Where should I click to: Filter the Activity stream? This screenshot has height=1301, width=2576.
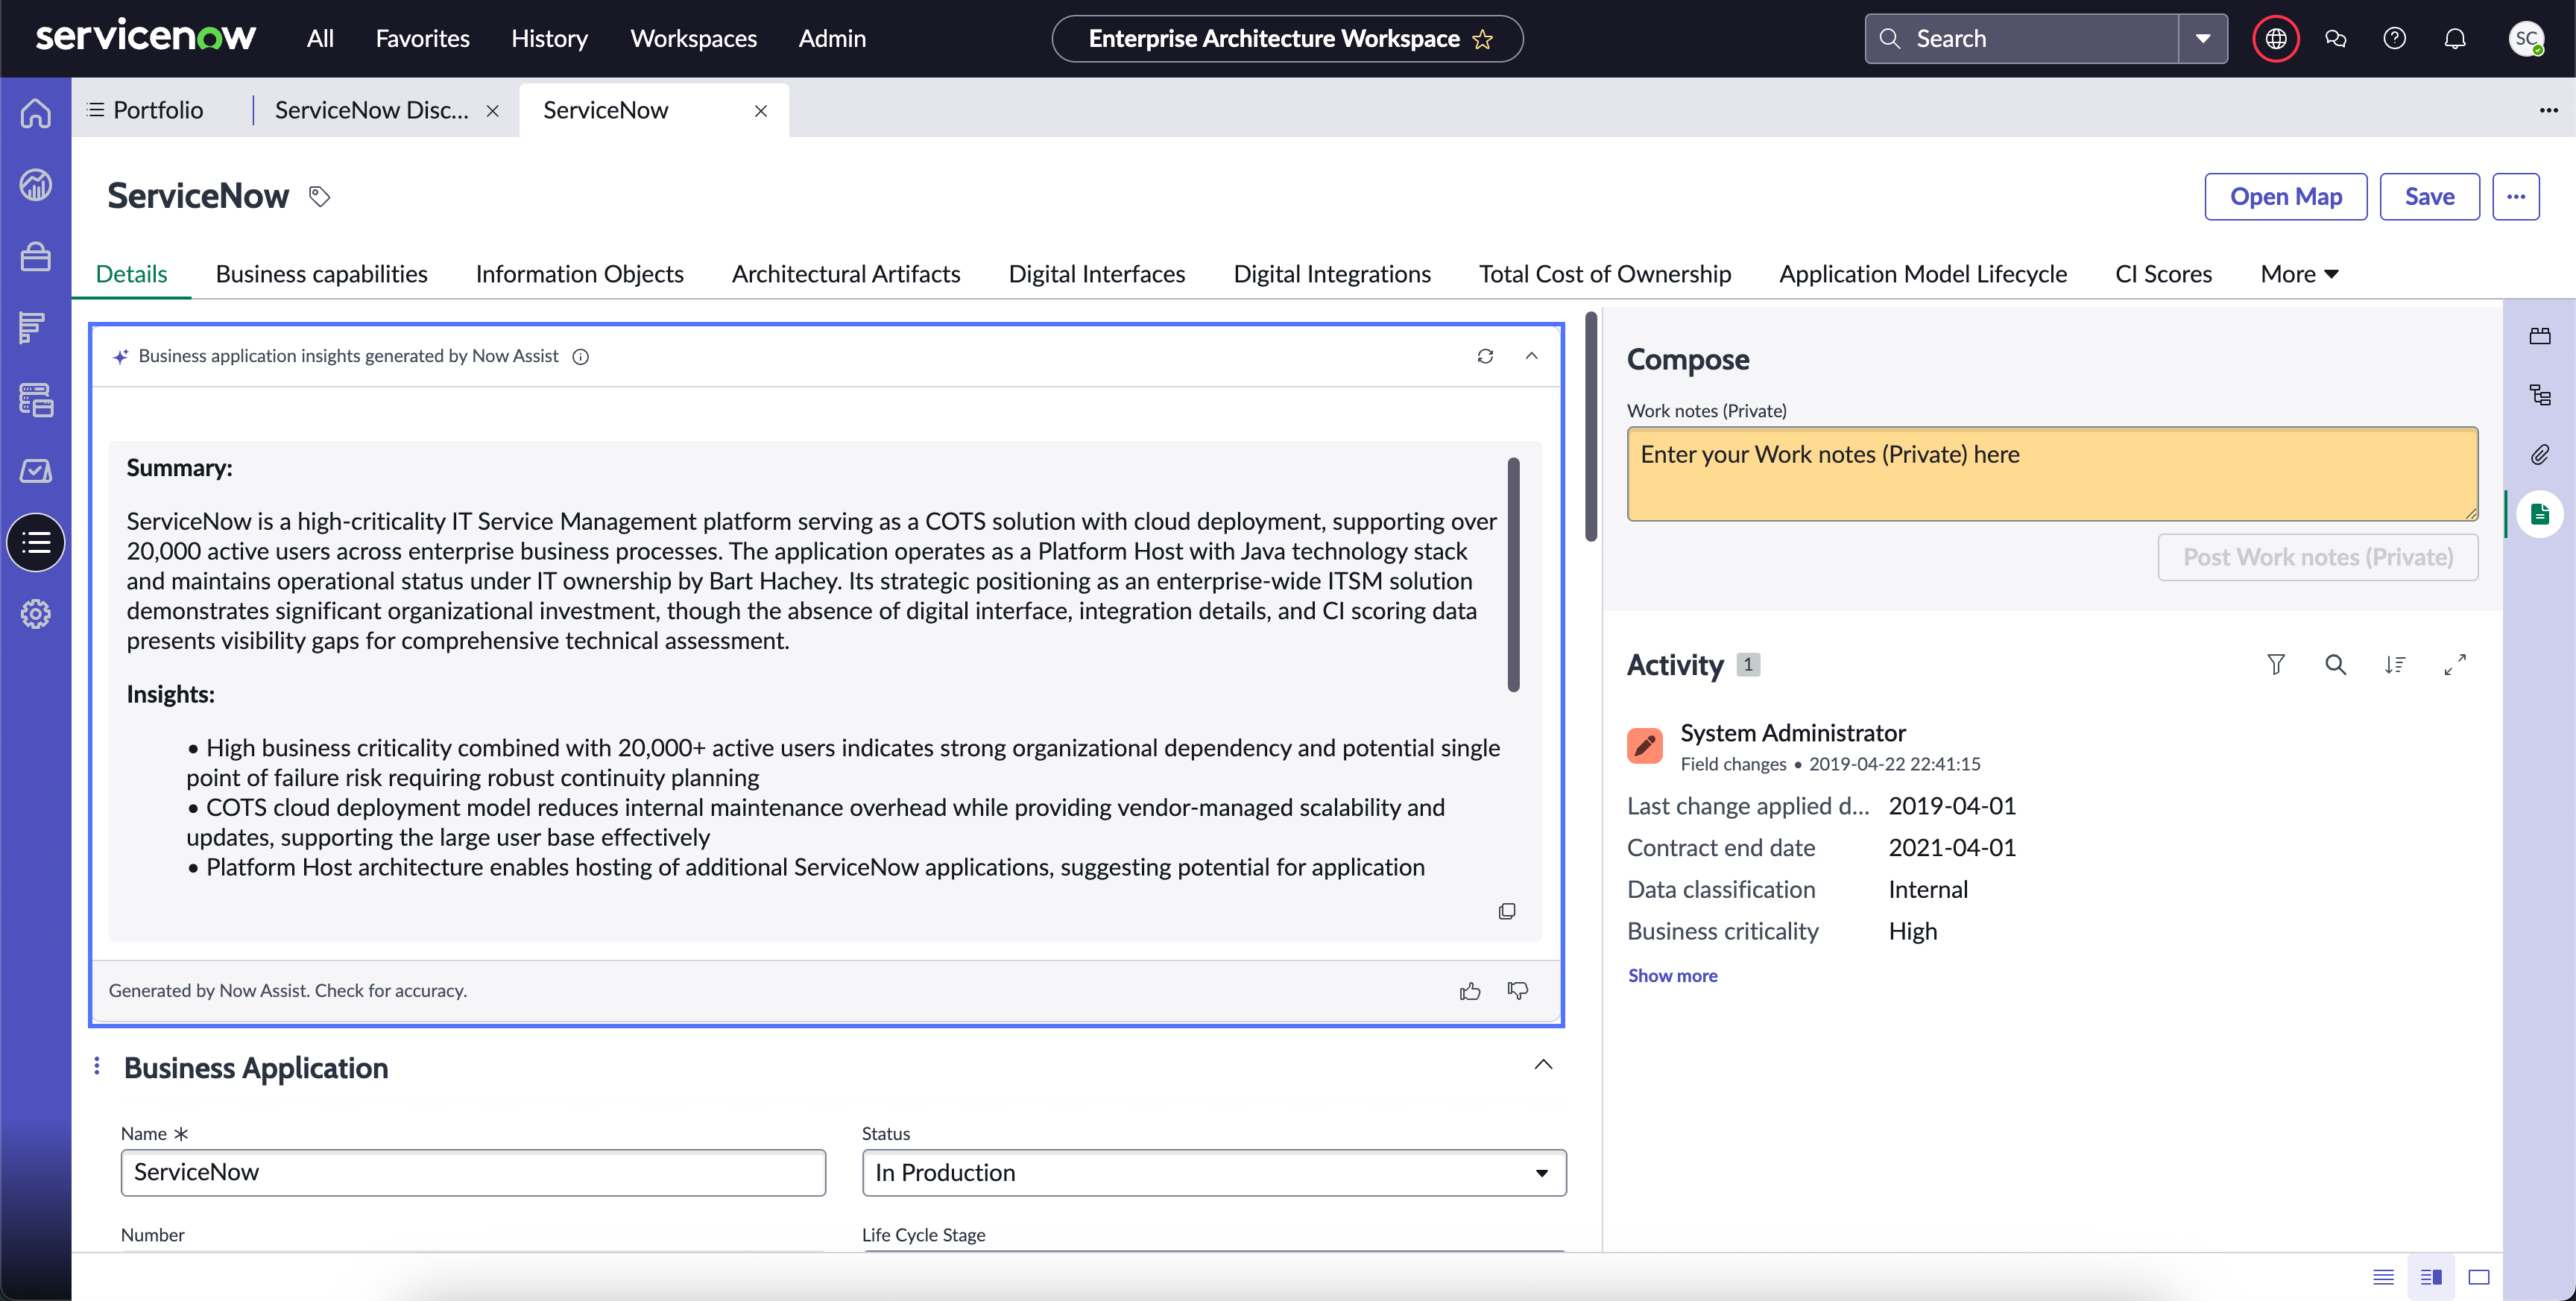(x=2275, y=665)
